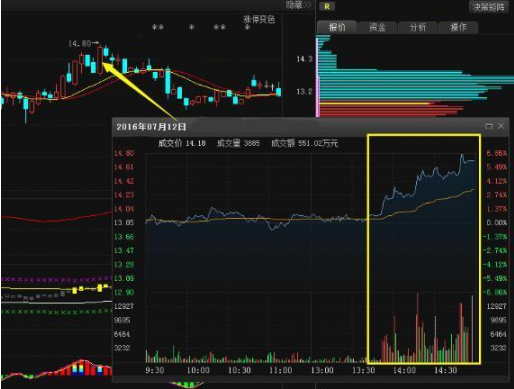Click the 14.3 label on distribution chart
This screenshot has width=514, height=389.
coord(304,59)
